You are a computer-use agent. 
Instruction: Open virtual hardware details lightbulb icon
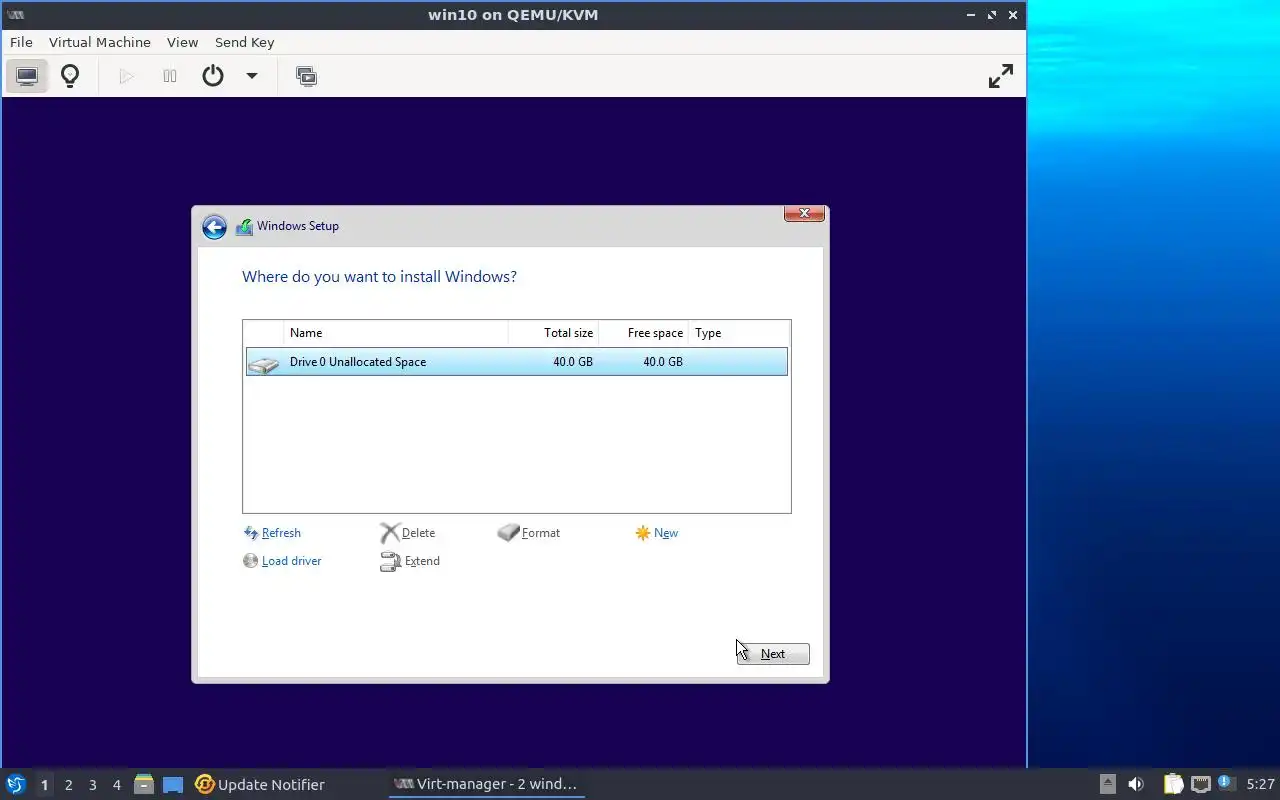[70, 76]
